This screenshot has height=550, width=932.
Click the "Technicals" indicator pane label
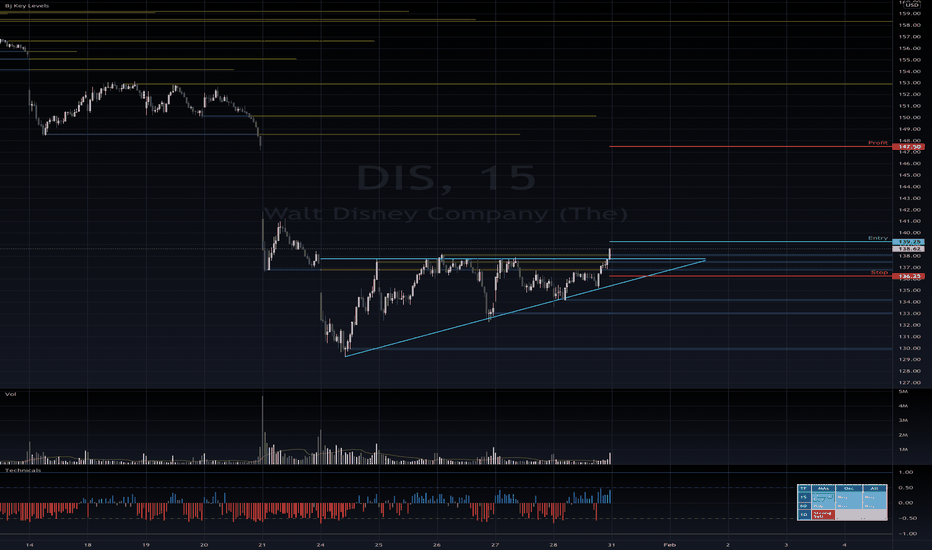pyautogui.click(x=23, y=470)
